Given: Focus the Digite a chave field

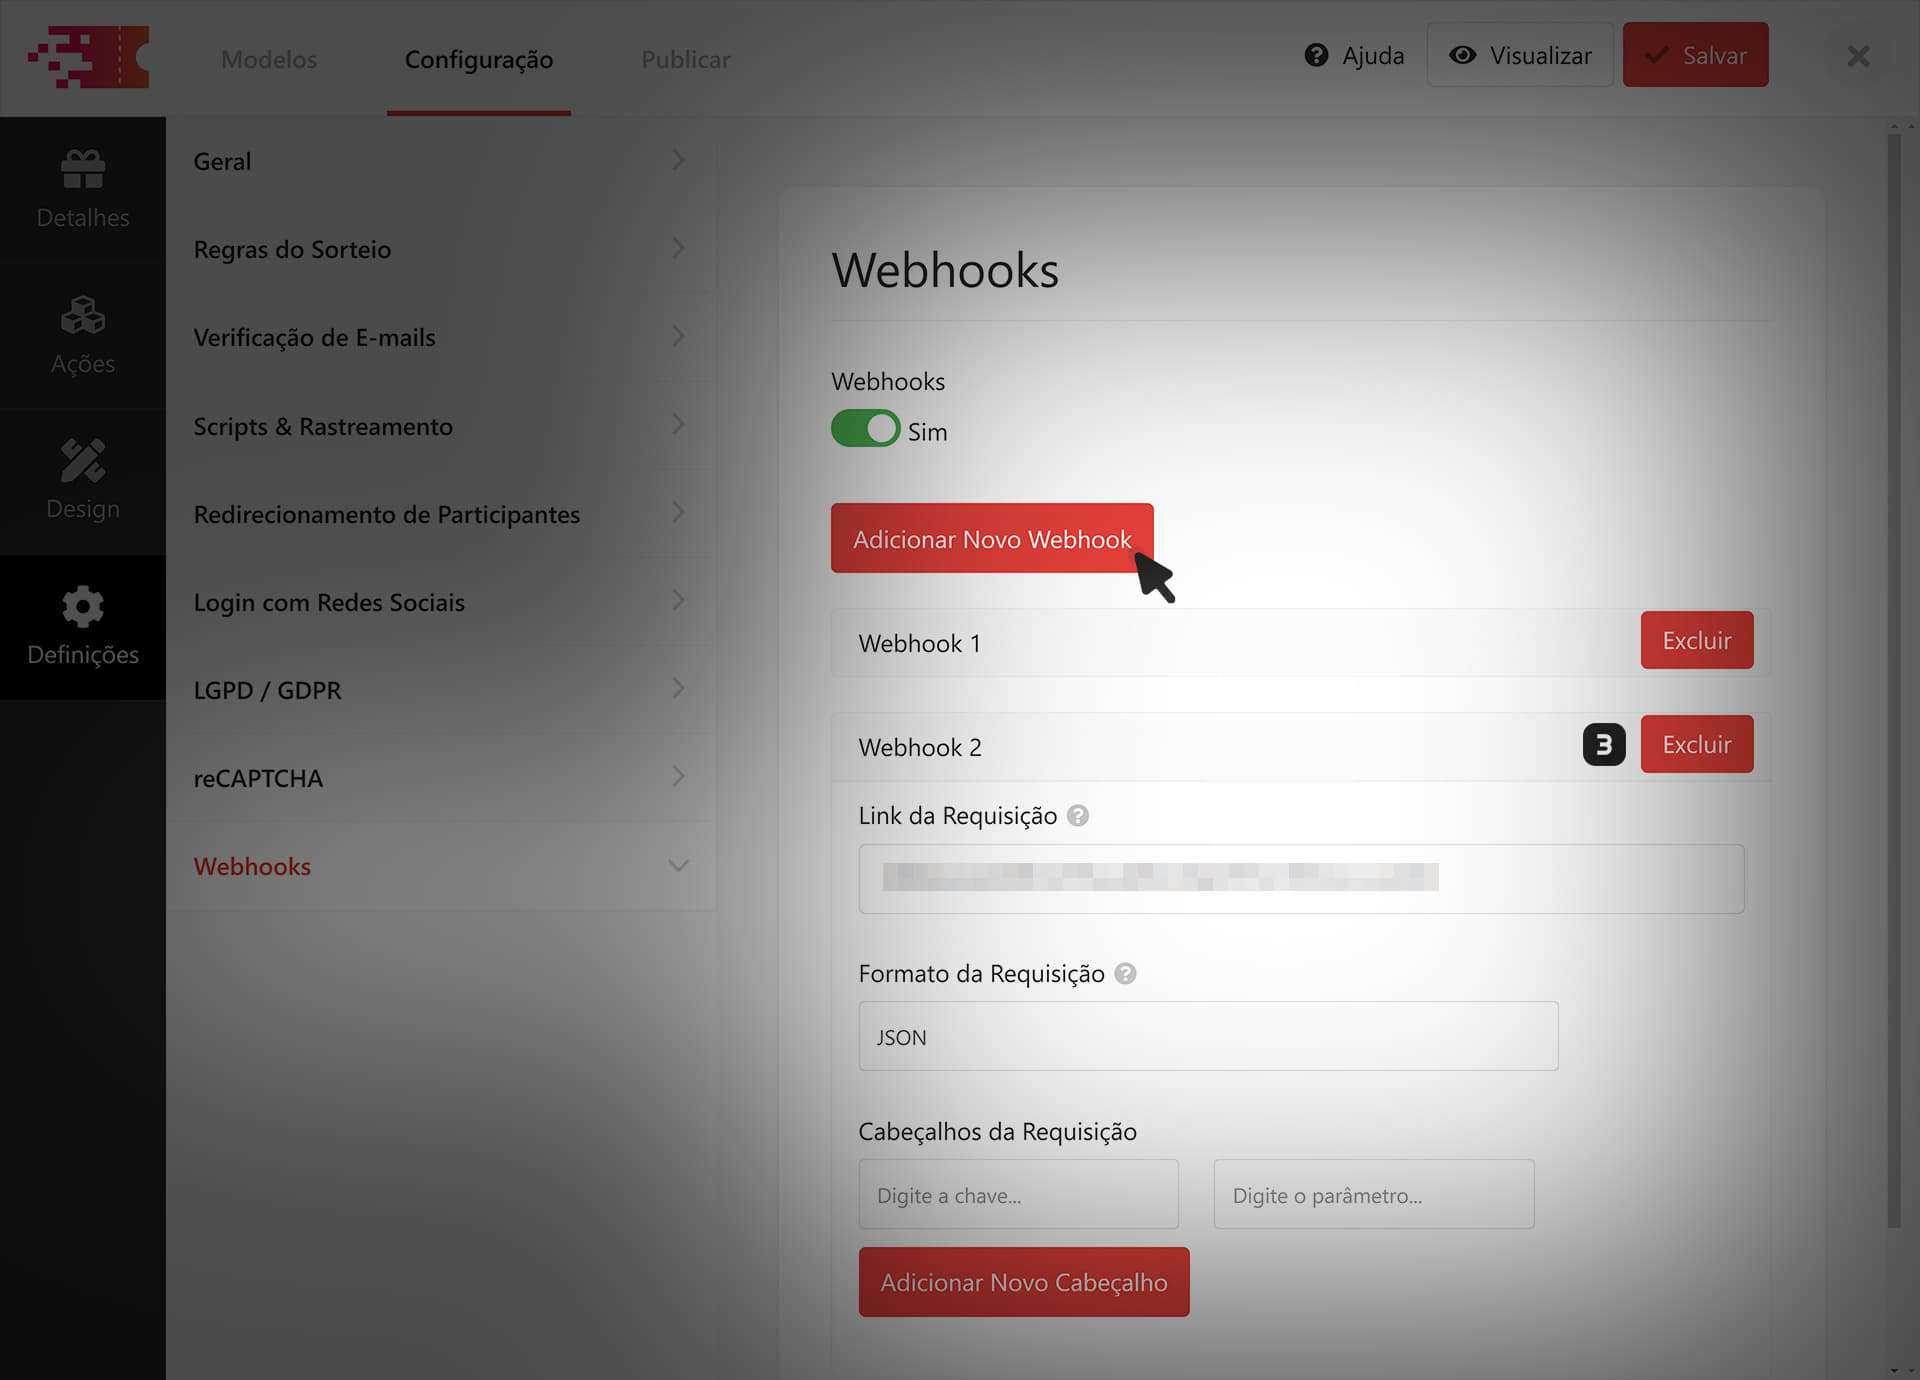Looking at the screenshot, I should 1018,1194.
